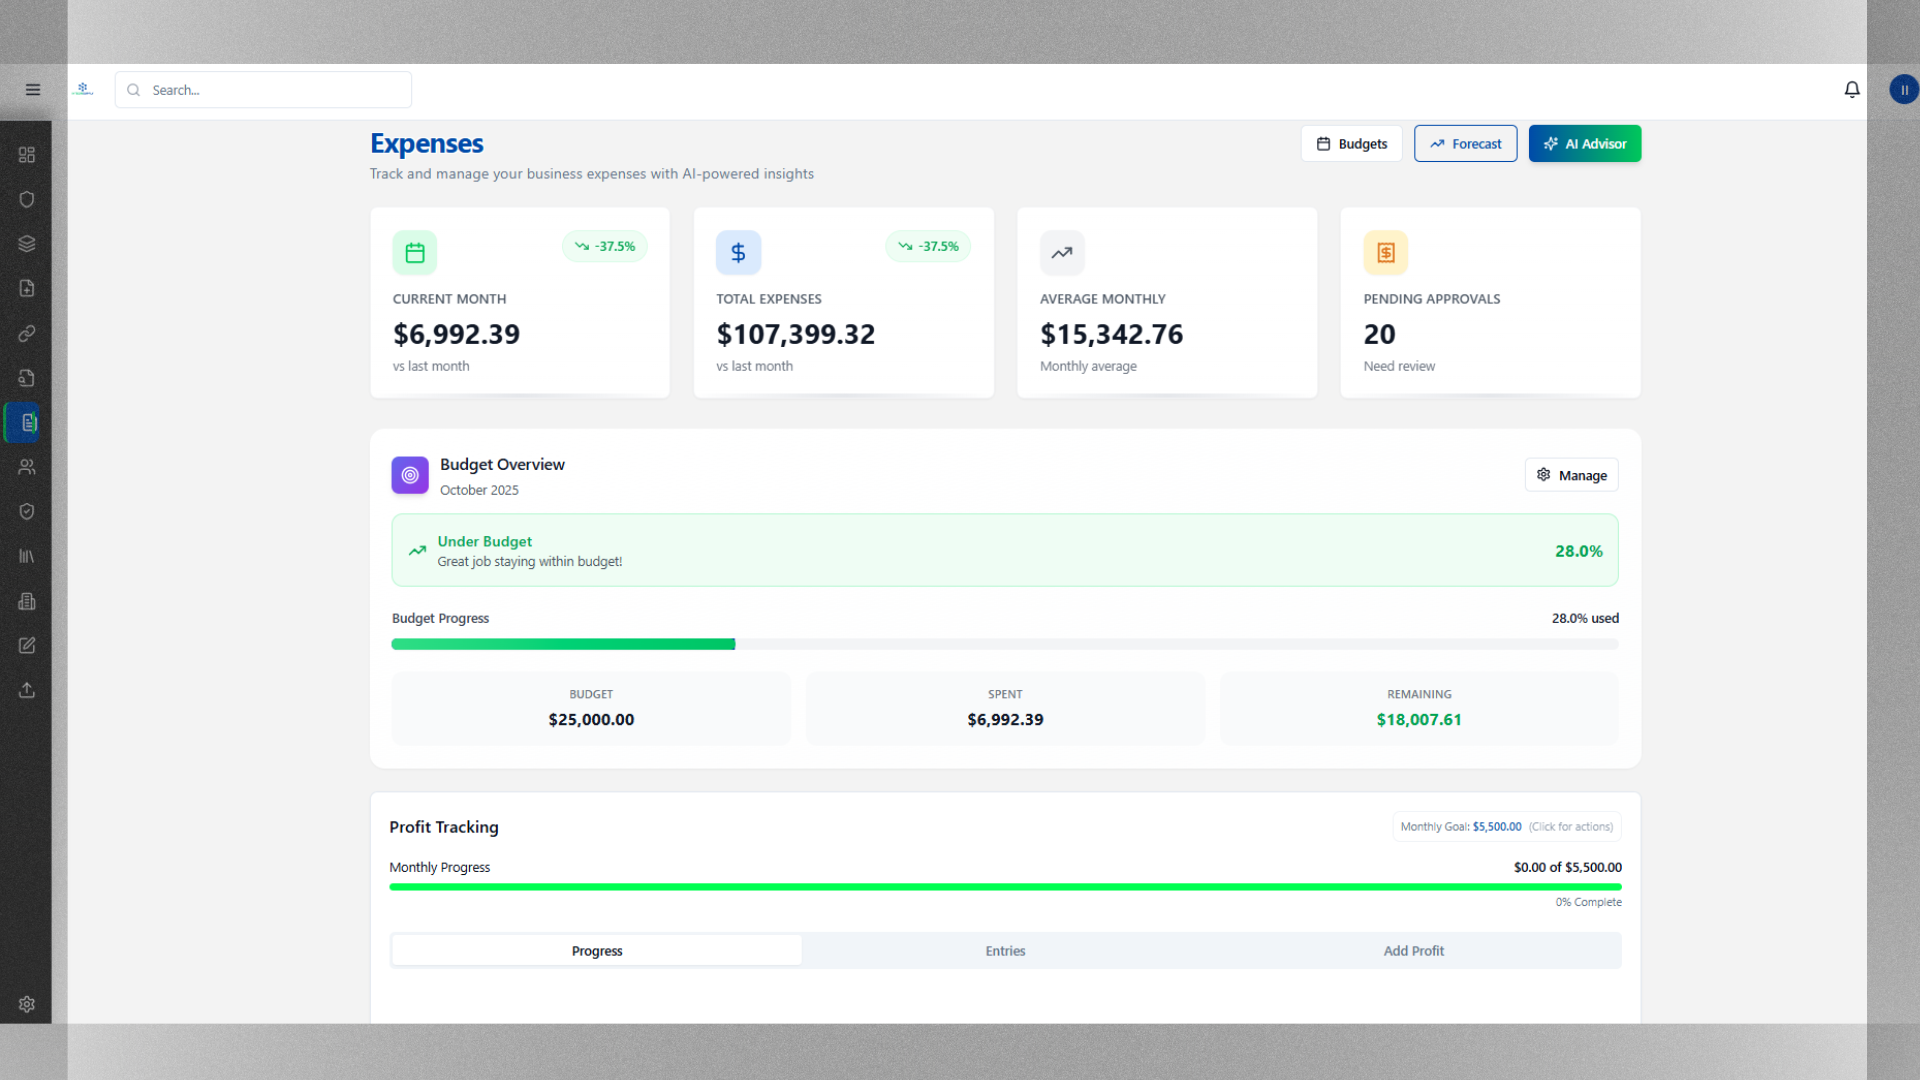
Task: Open the library icon in the sidebar
Action: [x=27, y=556]
